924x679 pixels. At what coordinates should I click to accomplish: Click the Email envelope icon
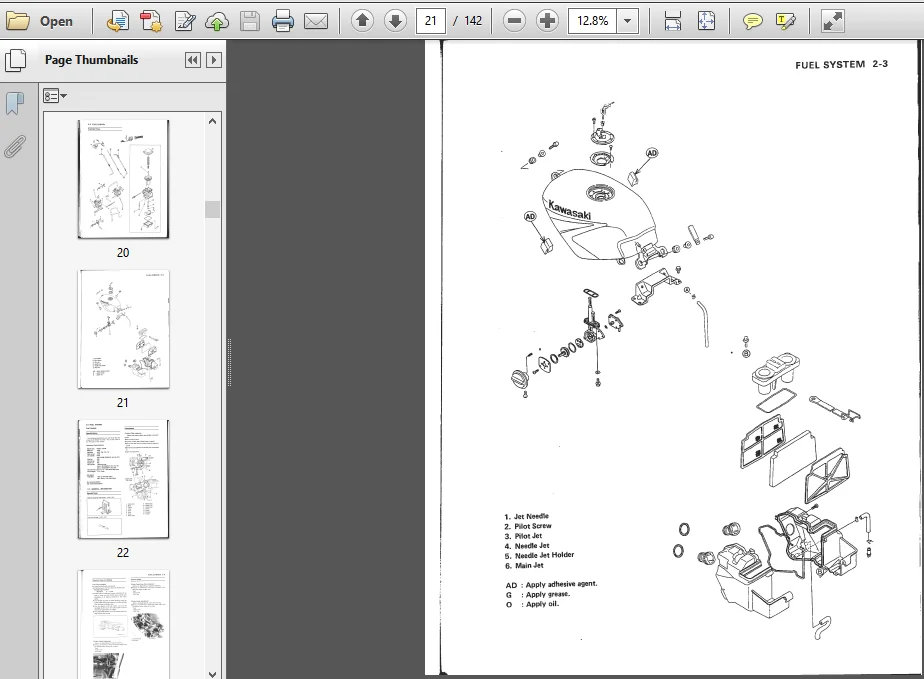[x=316, y=21]
